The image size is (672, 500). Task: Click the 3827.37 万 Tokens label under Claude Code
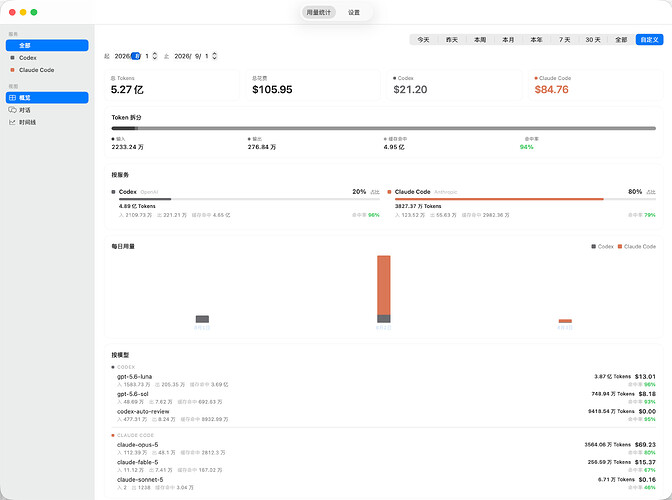[x=418, y=206]
